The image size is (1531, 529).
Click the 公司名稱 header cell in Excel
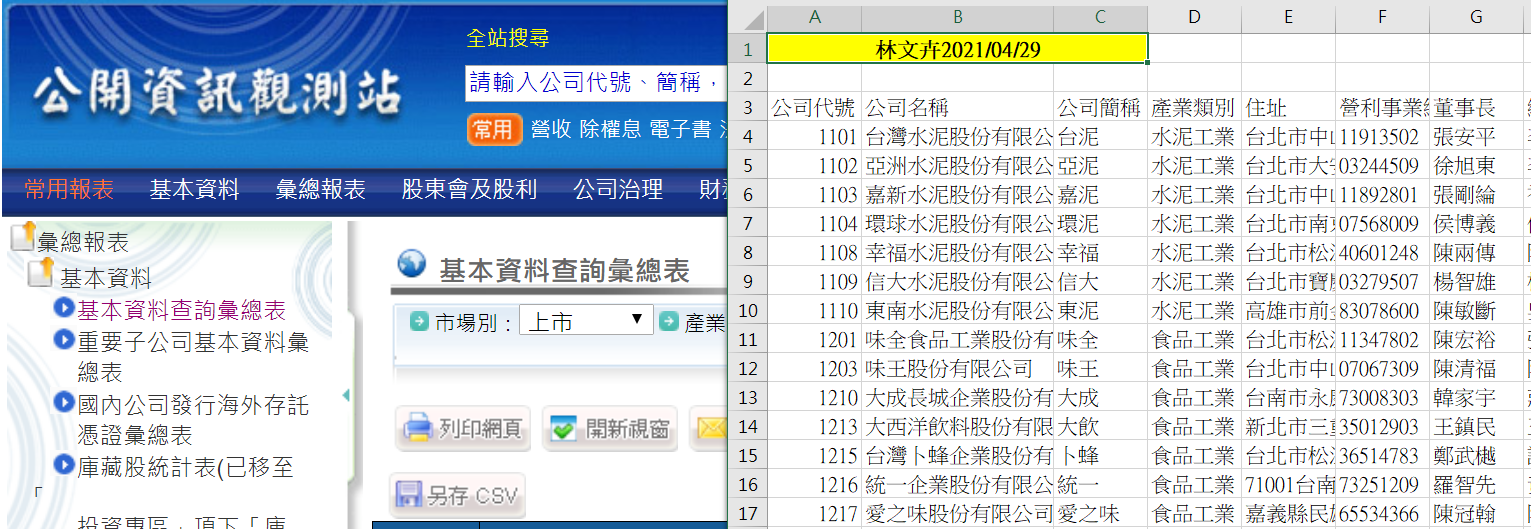point(957,108)
